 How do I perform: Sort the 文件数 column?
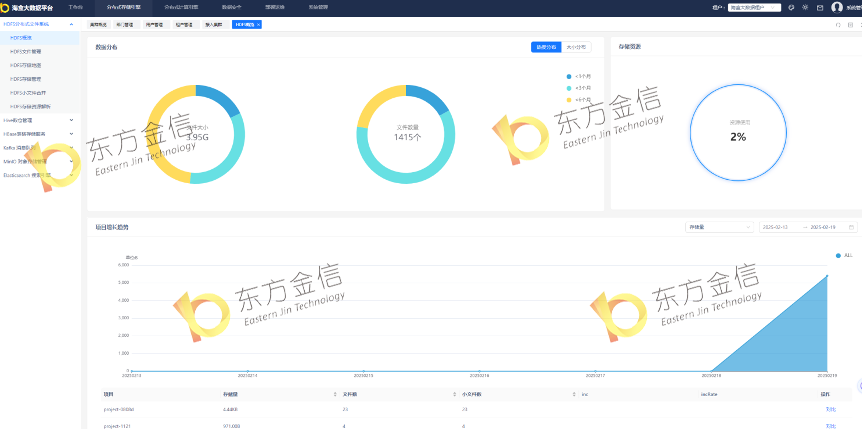(455, 394)
